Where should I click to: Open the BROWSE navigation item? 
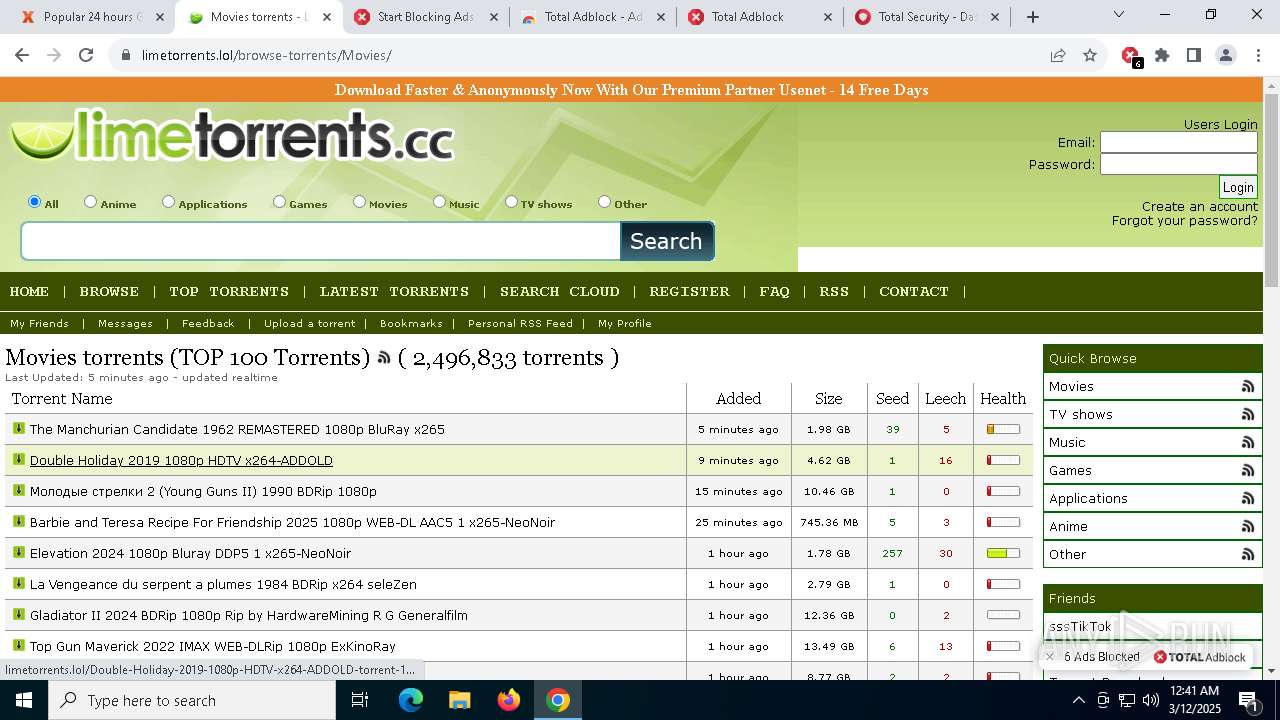(109, 292)
